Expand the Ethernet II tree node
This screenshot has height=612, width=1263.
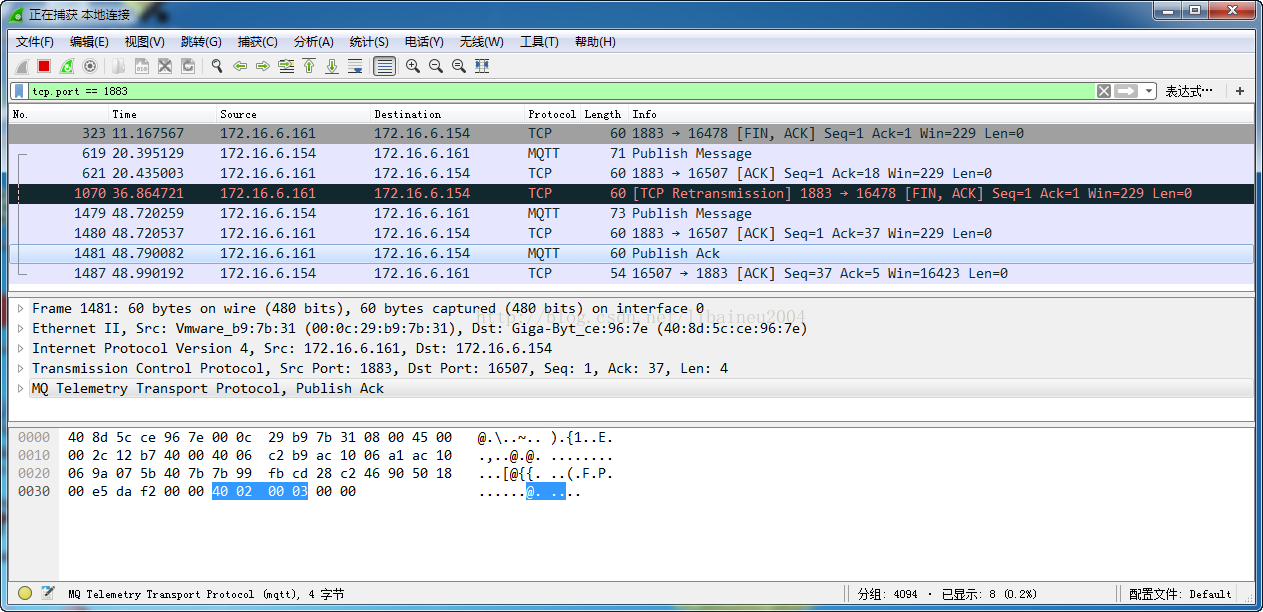(x=20, y=329)
